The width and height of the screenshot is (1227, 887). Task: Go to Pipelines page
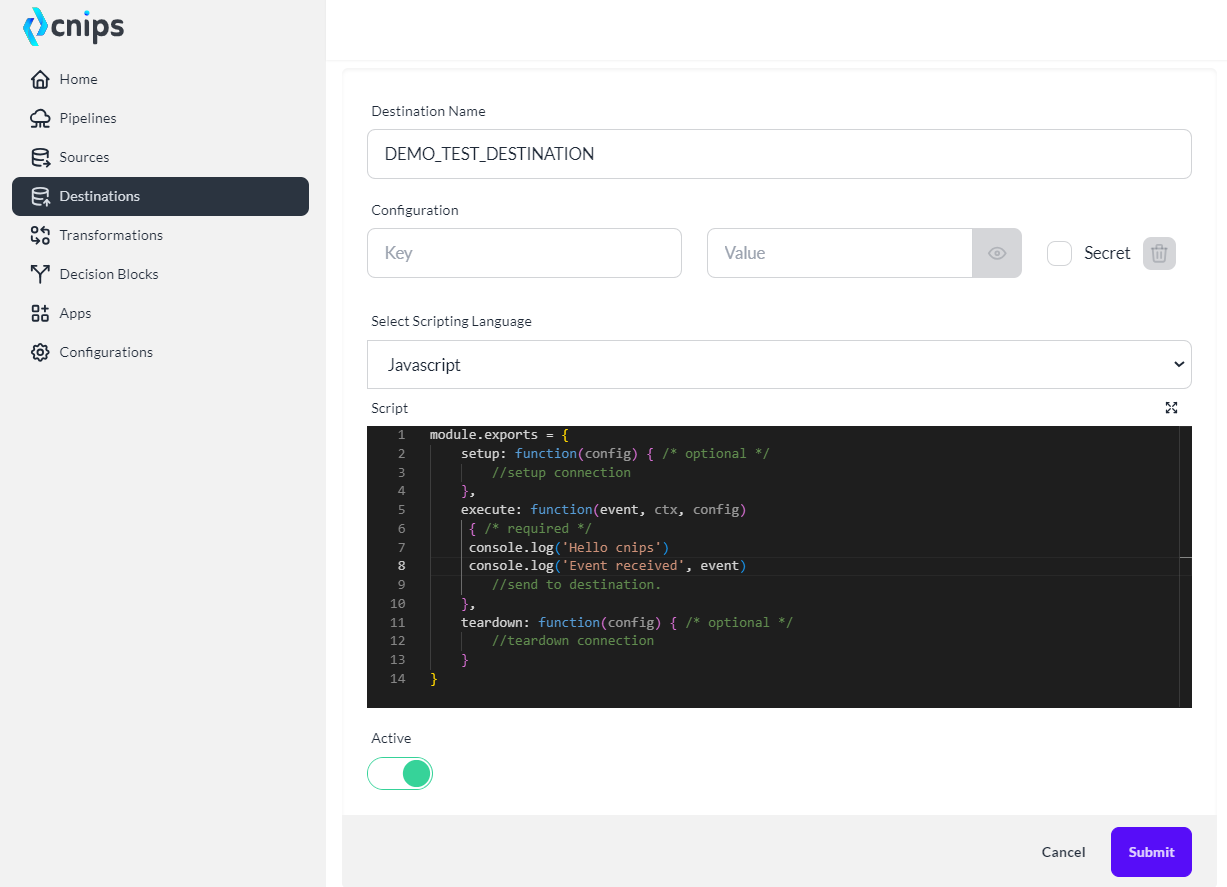click(x=160, y=118)
